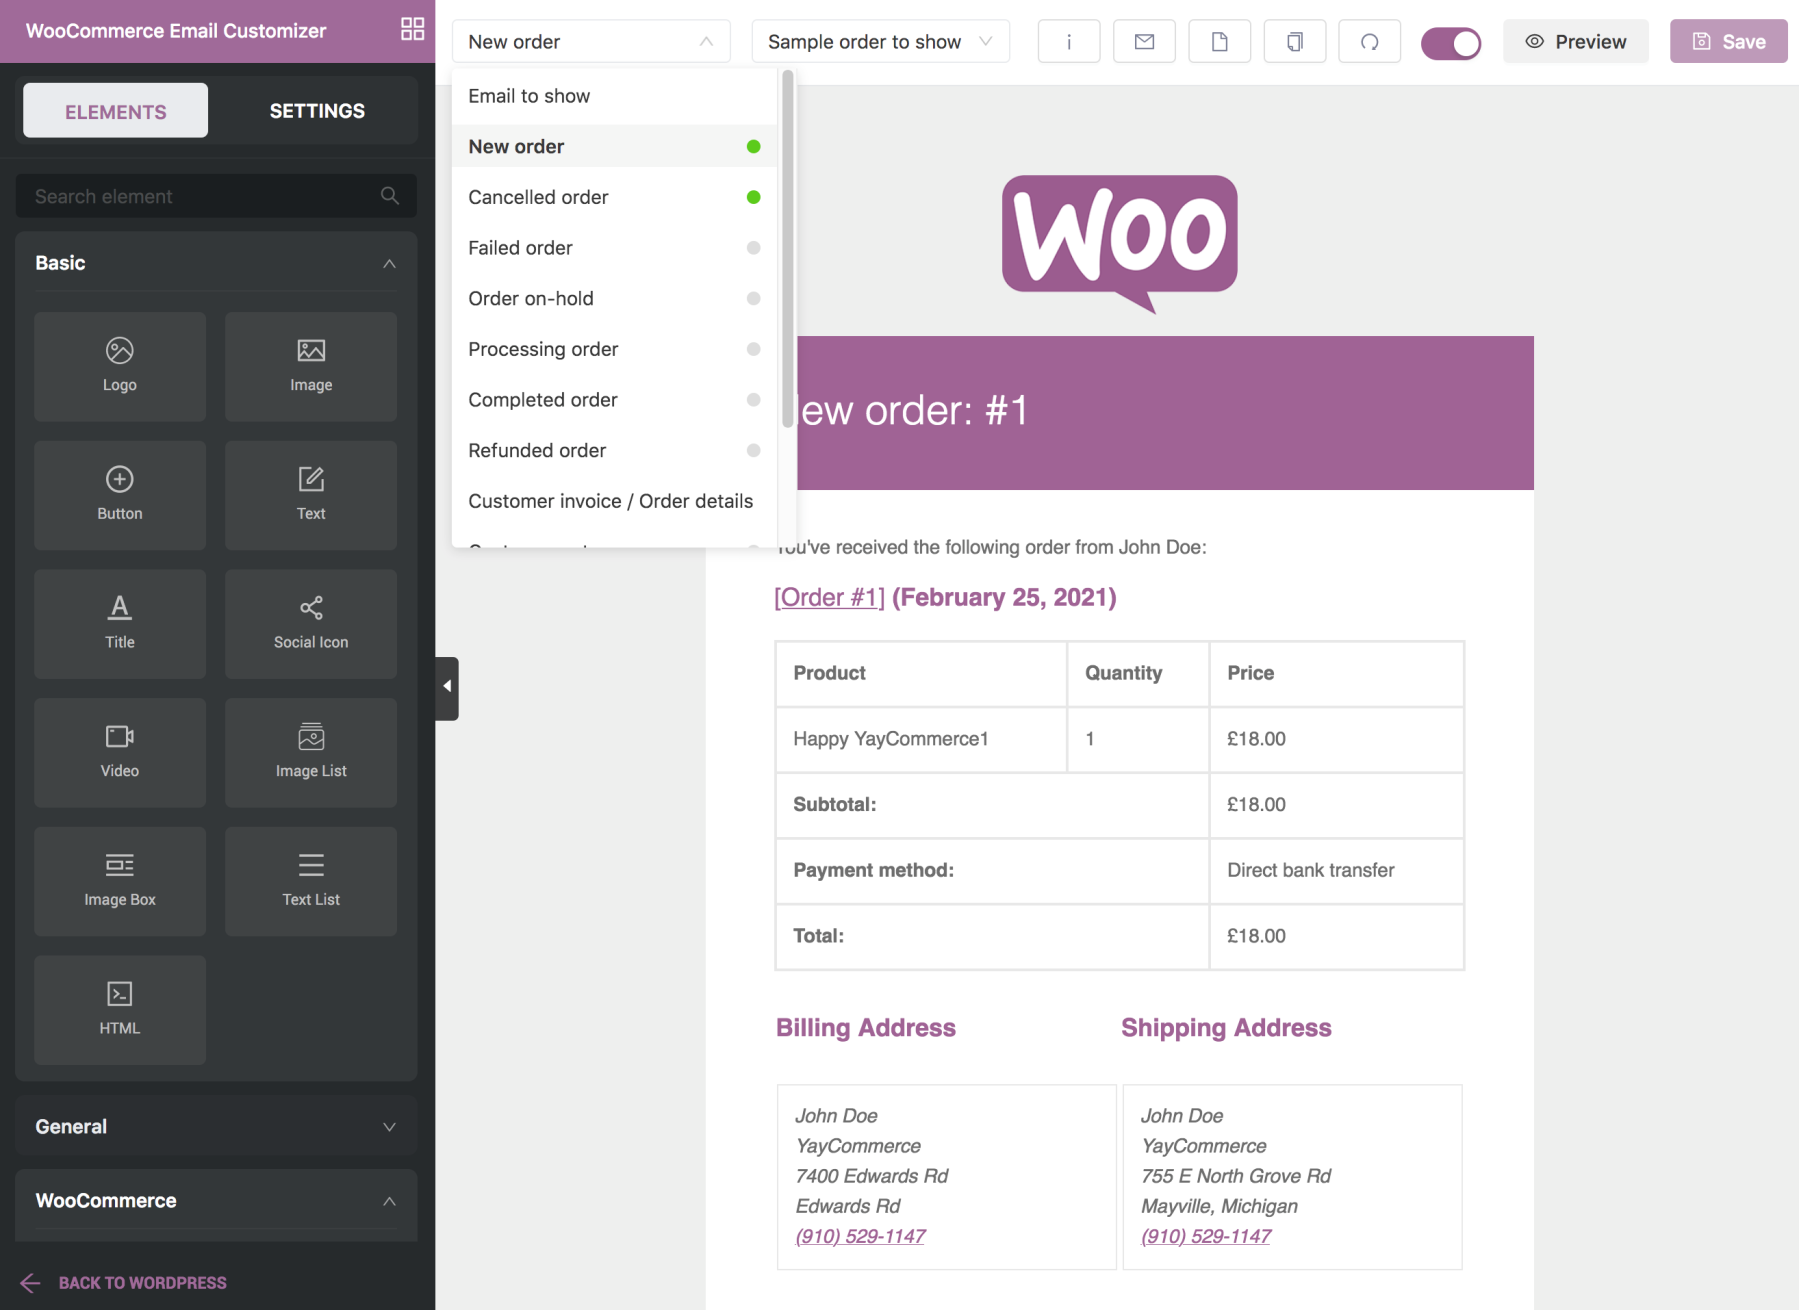Expand the General section

coord(215,1126)
